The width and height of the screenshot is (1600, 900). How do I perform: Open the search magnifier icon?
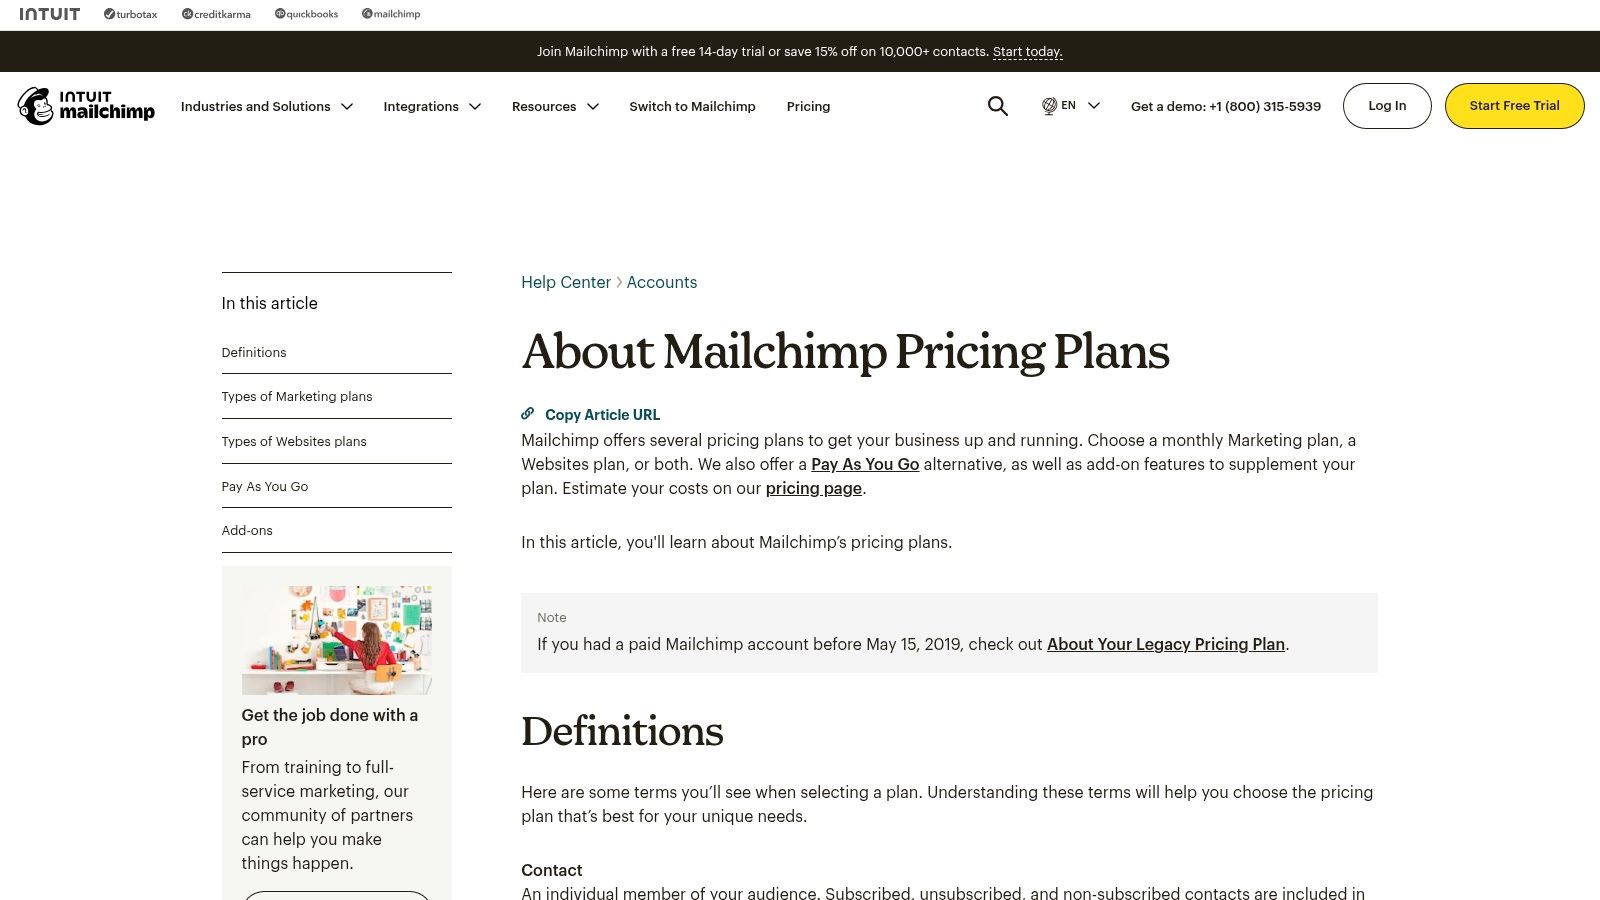[997, 105]
